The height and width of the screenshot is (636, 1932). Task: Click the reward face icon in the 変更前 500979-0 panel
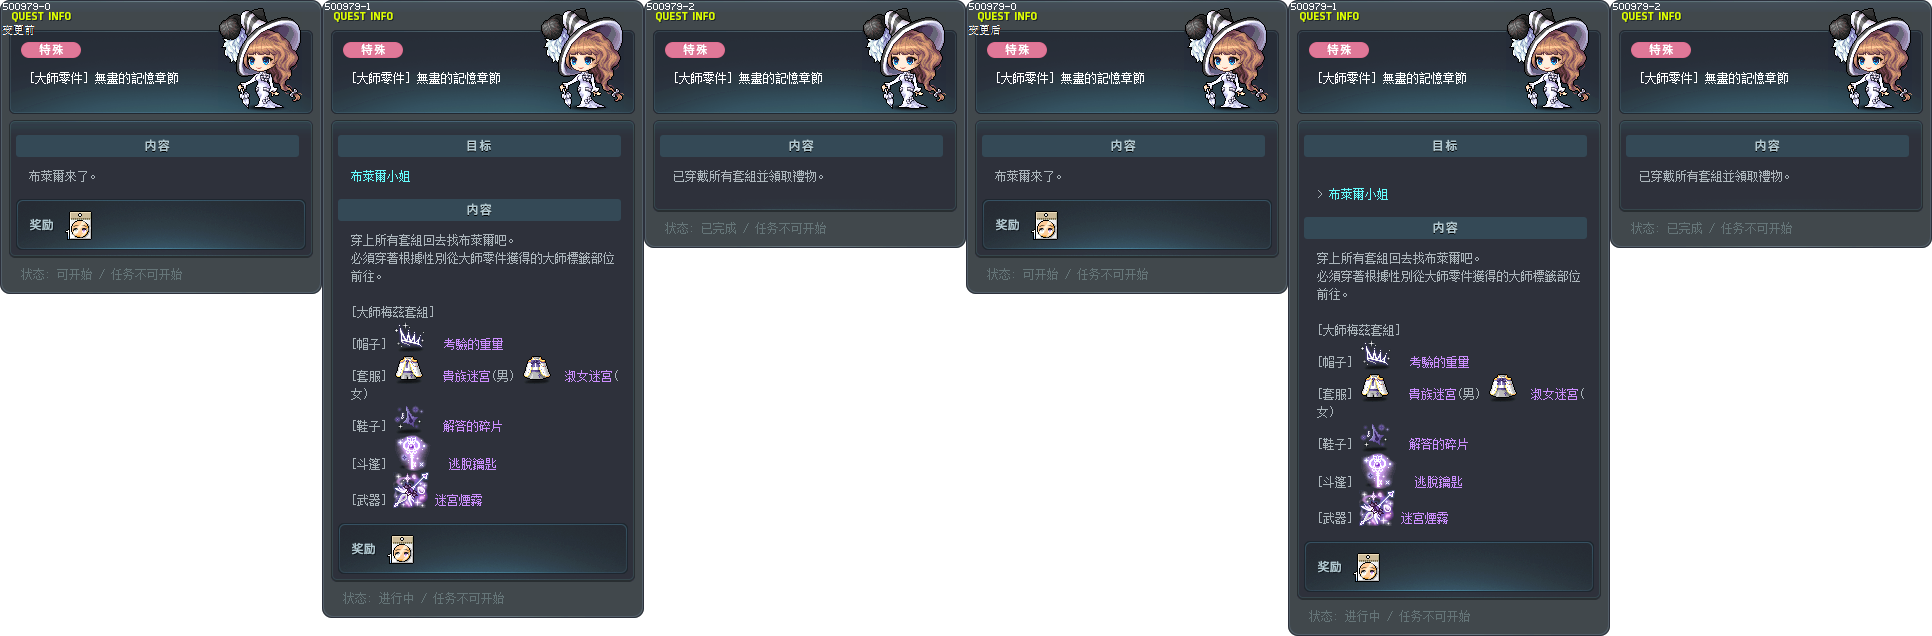[x=80, y=225]
